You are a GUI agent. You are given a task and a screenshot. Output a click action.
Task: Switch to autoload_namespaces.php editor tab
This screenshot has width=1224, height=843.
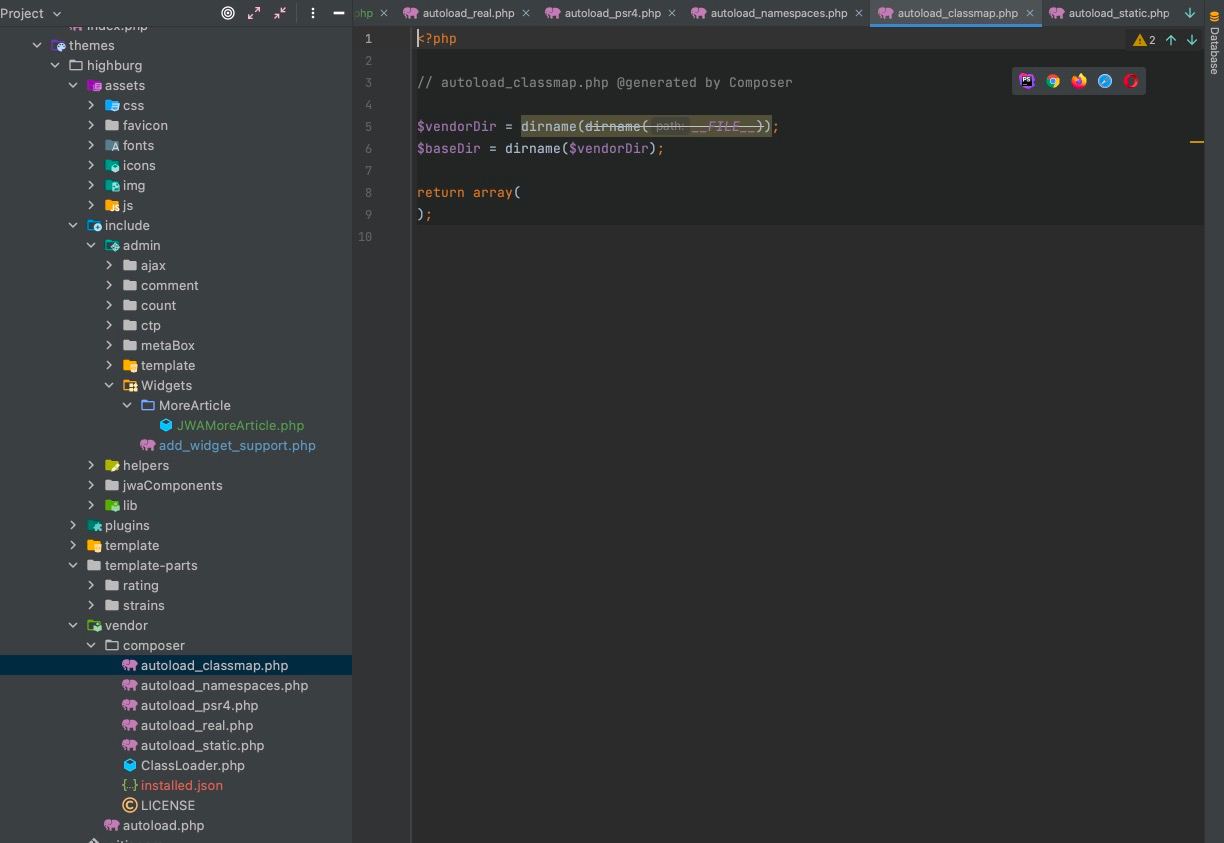point(778,13)
